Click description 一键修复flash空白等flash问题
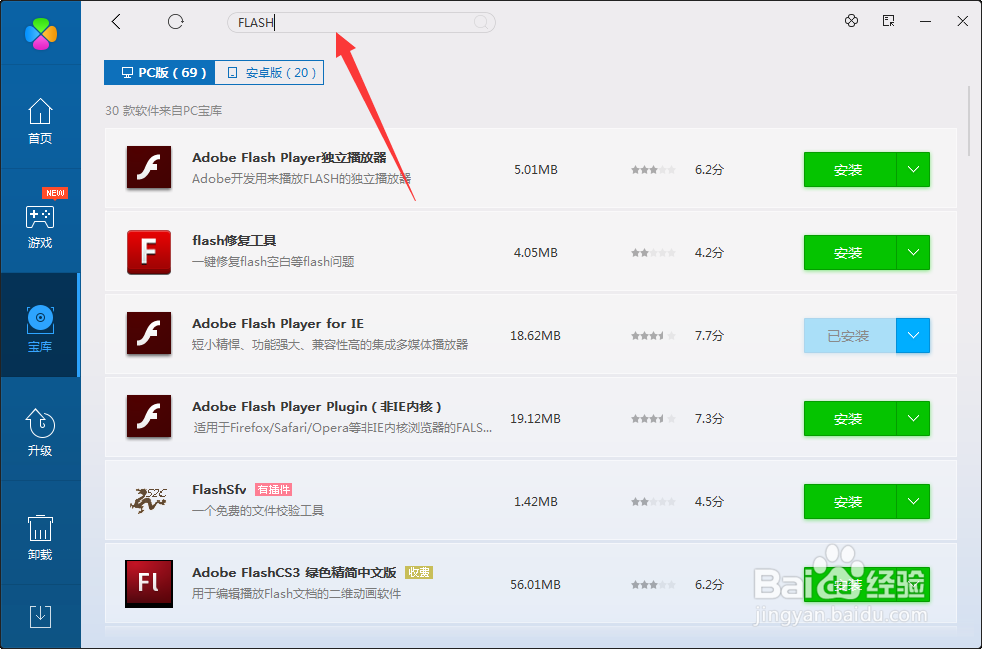The width and height of the screenshot is (982, 649). click(x=273, y=262)
